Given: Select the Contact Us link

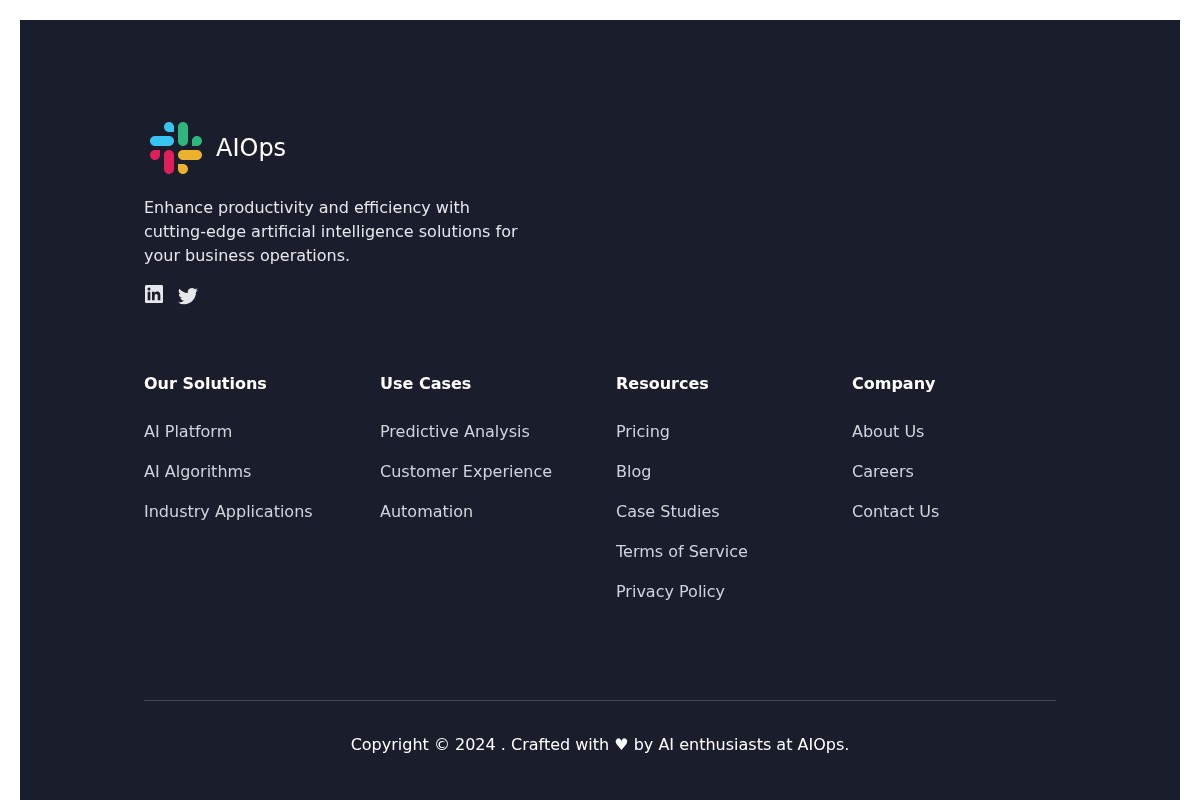Looking at the screenshot, I should (x=895, y=511).
